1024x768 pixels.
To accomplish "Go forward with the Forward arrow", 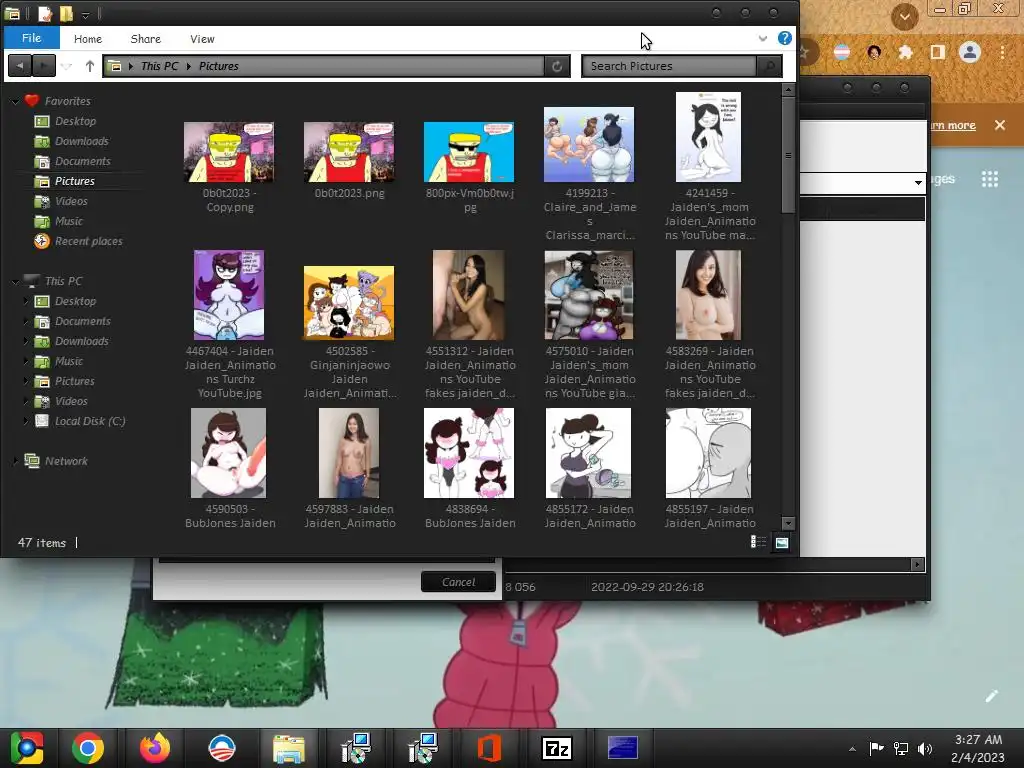I will click(44, 66).
